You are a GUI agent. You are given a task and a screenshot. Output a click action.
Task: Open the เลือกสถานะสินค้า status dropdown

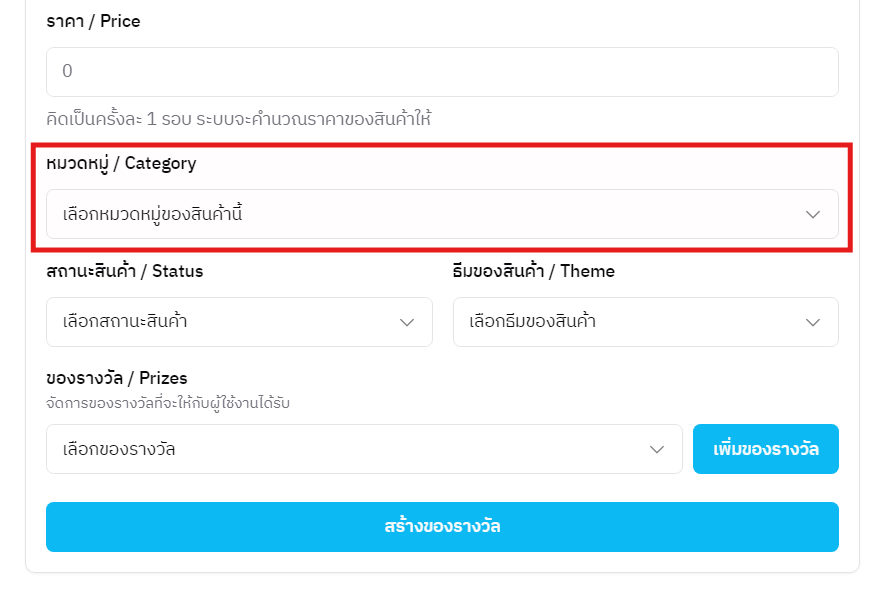239,322
